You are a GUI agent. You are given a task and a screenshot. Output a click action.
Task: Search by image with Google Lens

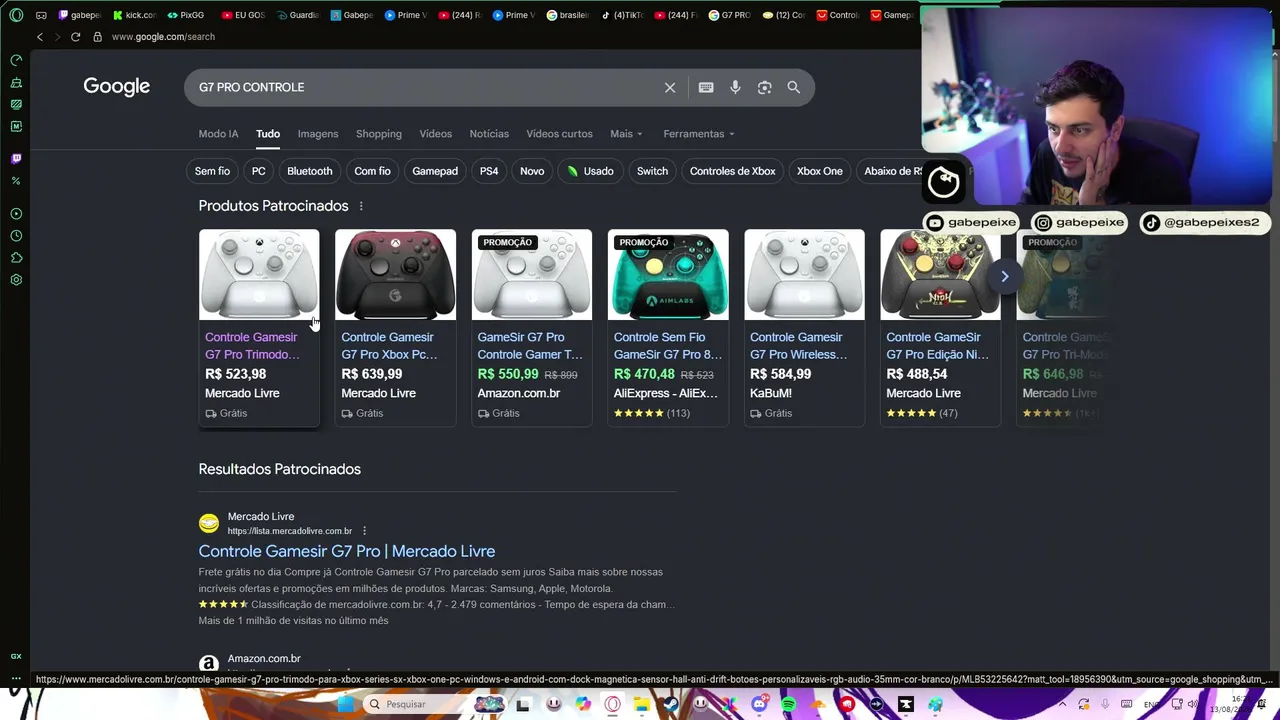click(764, 88)
